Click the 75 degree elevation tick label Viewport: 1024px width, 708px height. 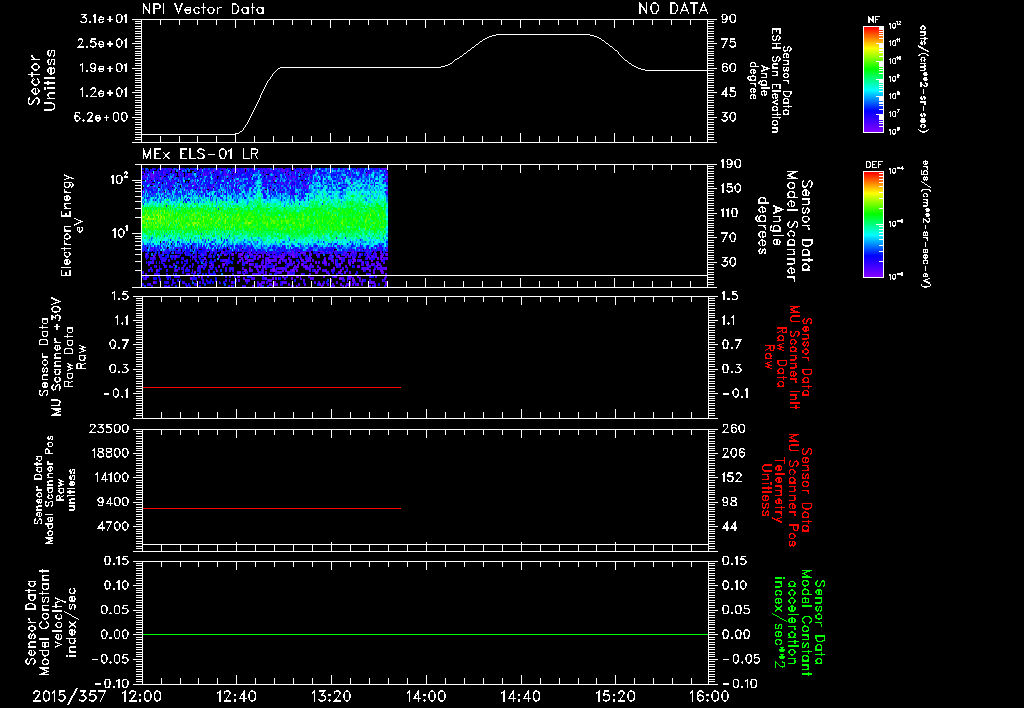[x=729, y=43]
